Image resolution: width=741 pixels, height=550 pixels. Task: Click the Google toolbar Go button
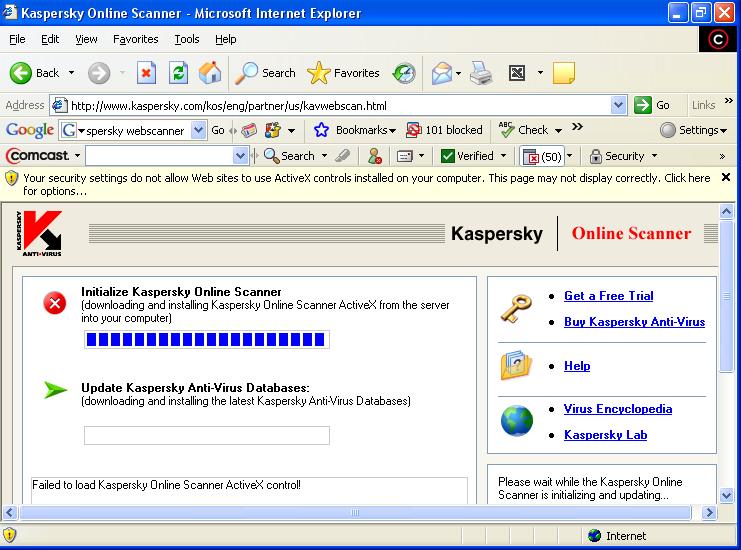tap(218, 130)
